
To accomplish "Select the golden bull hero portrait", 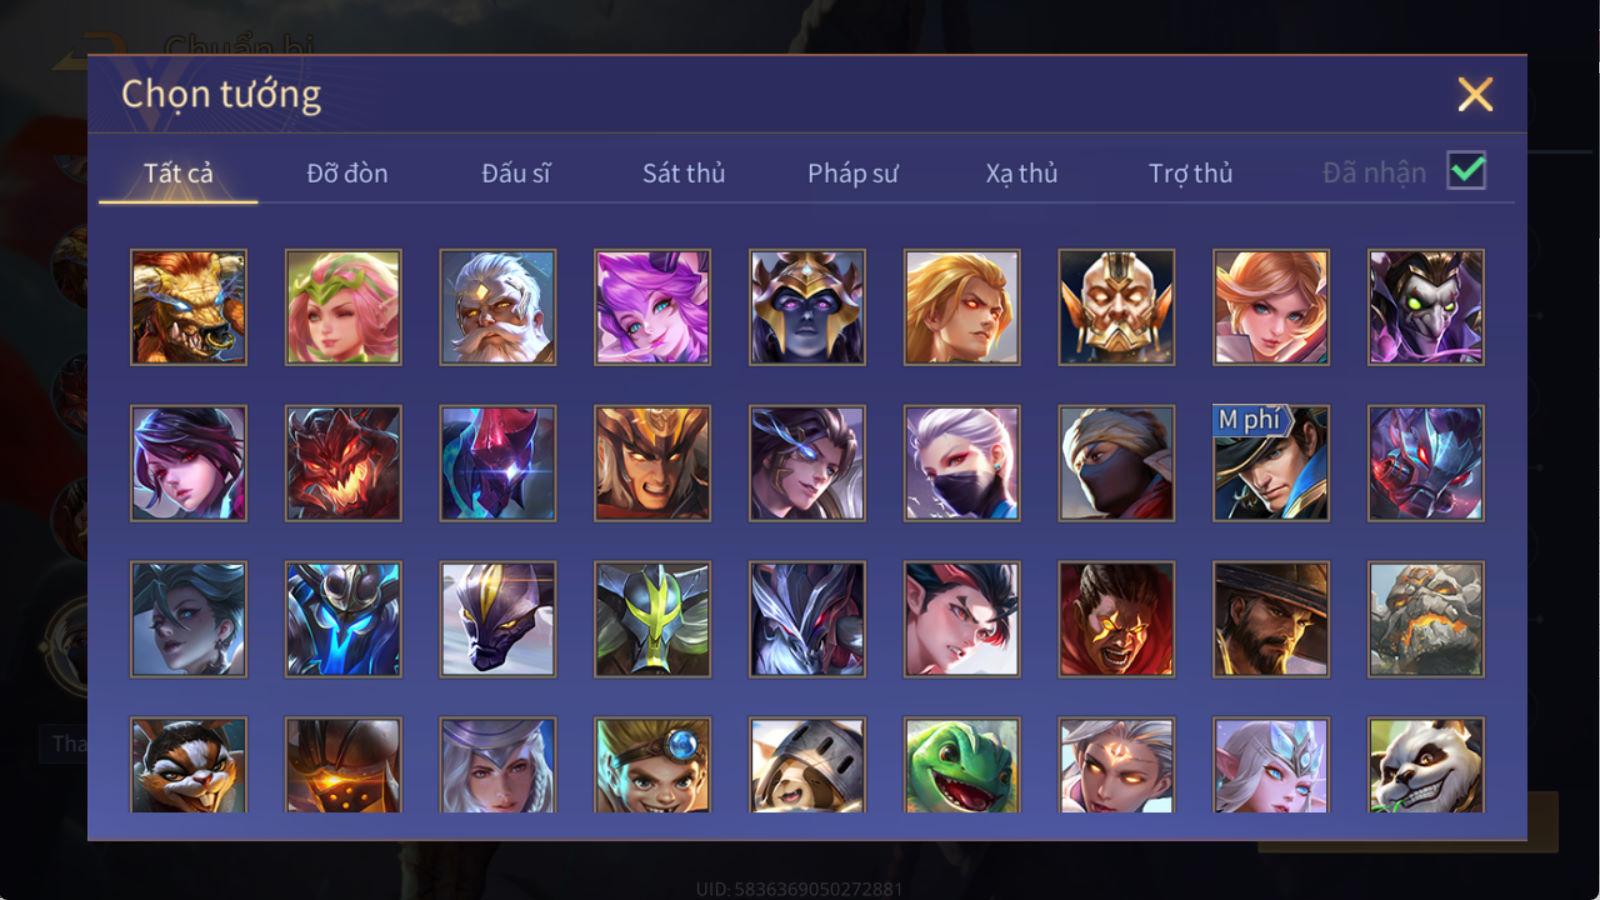I will (x=188, y=307).
